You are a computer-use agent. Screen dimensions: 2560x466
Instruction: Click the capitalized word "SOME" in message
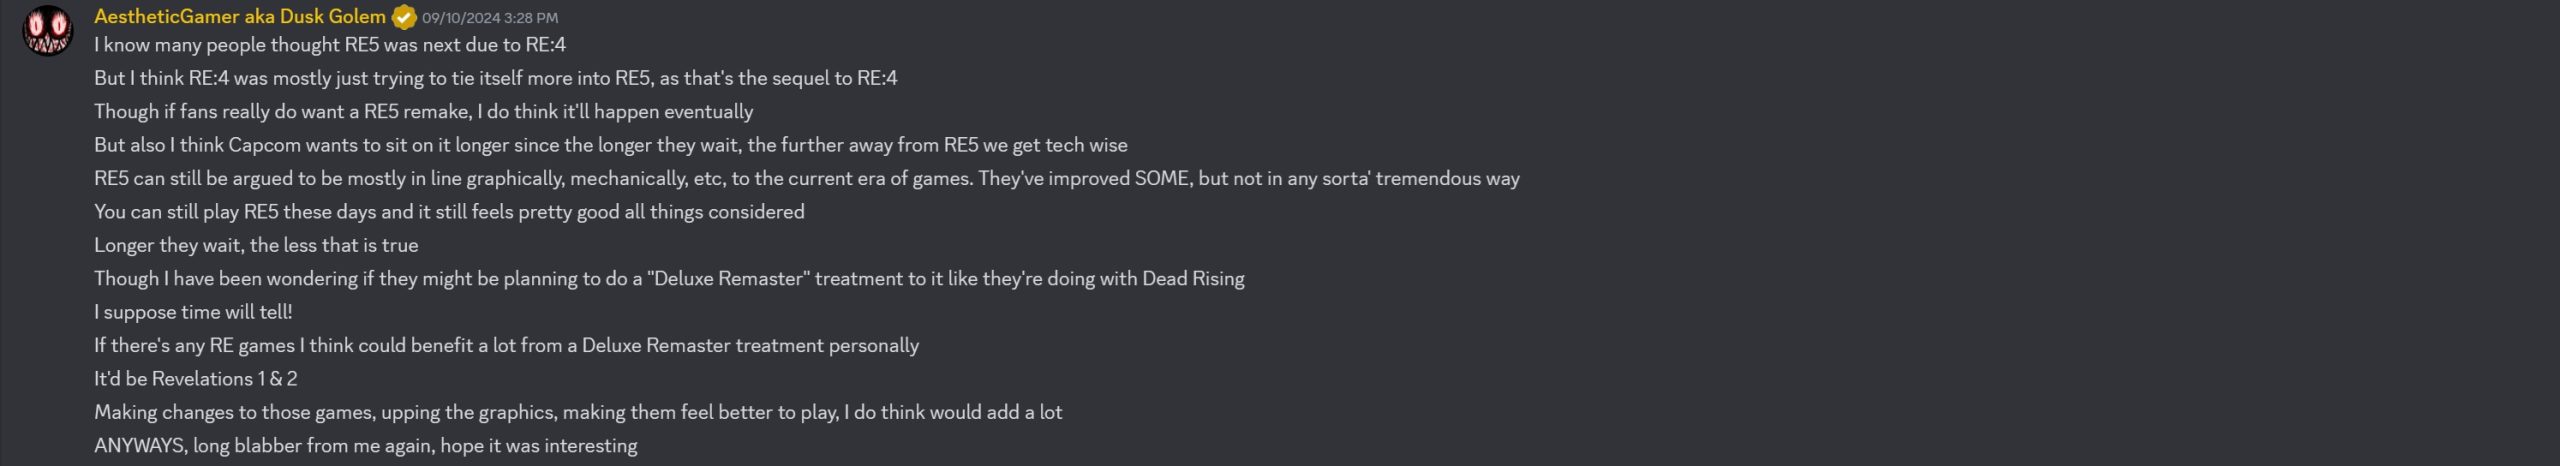pos(1162,179)
